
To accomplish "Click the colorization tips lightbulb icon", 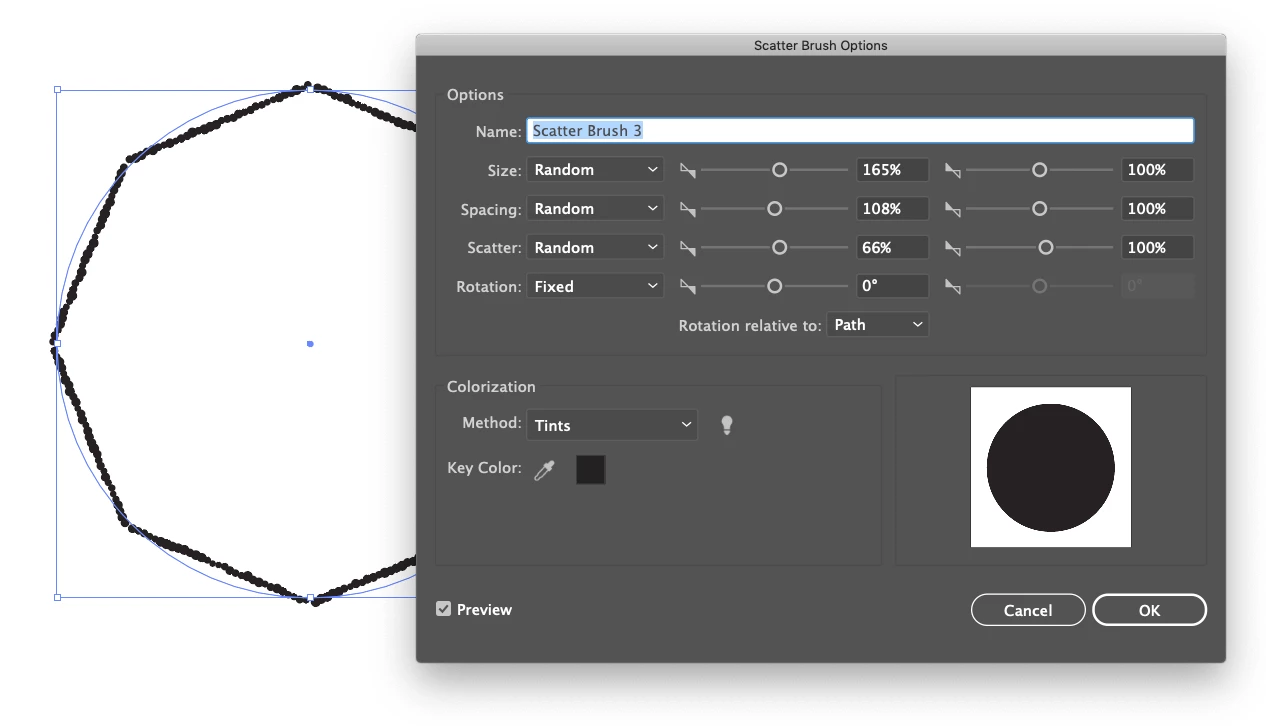I will pyautogui.click(x=727, y=425).
